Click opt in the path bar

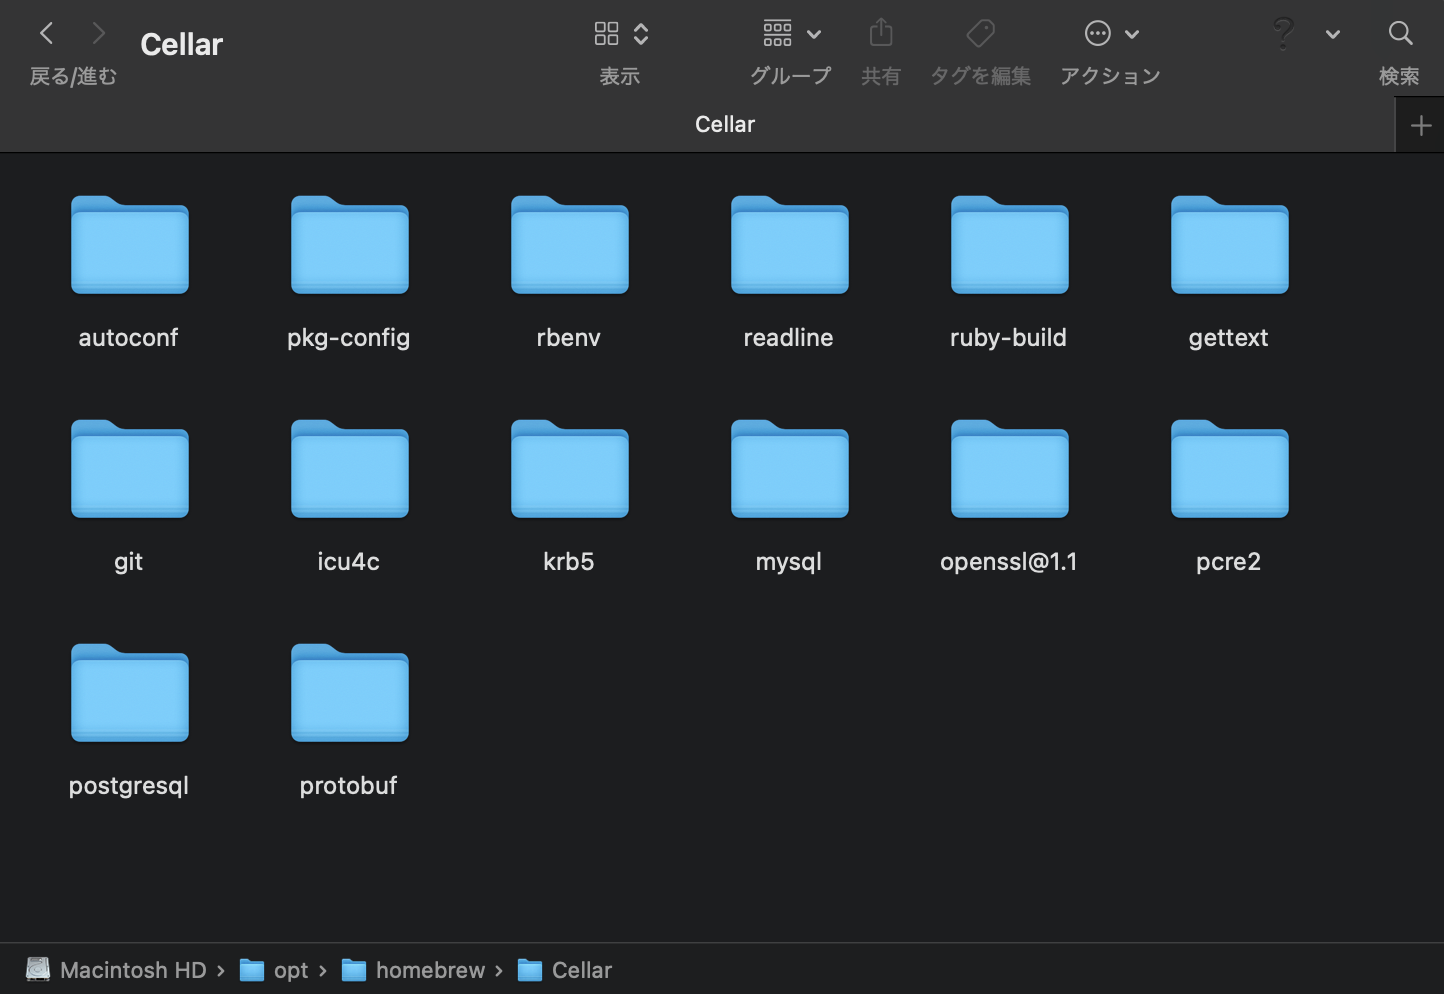(275, 970)
